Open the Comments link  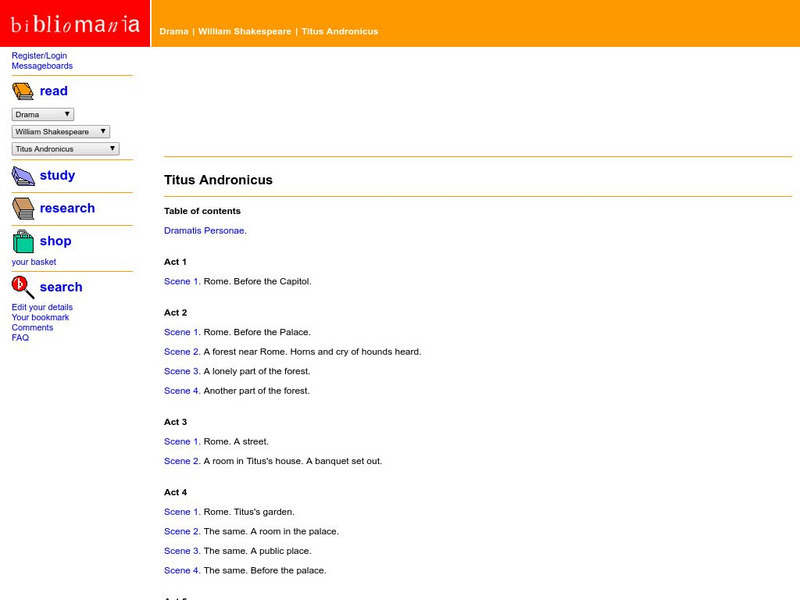pyautogui.click(x=33, y=328)
